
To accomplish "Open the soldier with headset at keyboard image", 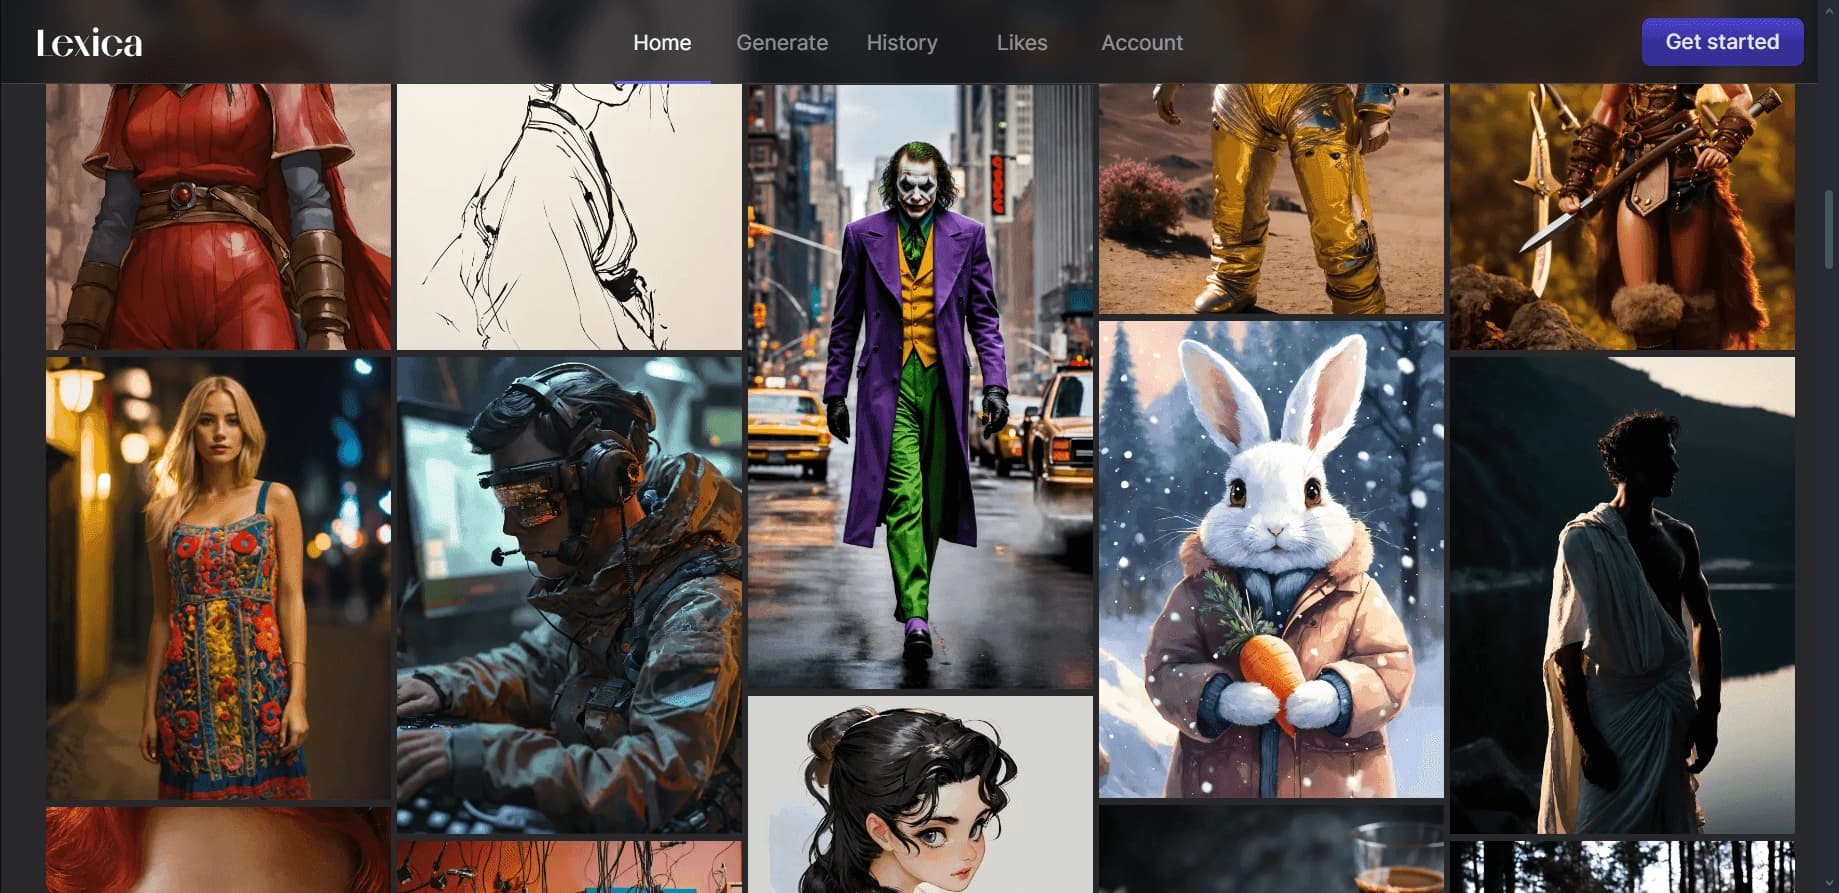I will pos(569,595).
